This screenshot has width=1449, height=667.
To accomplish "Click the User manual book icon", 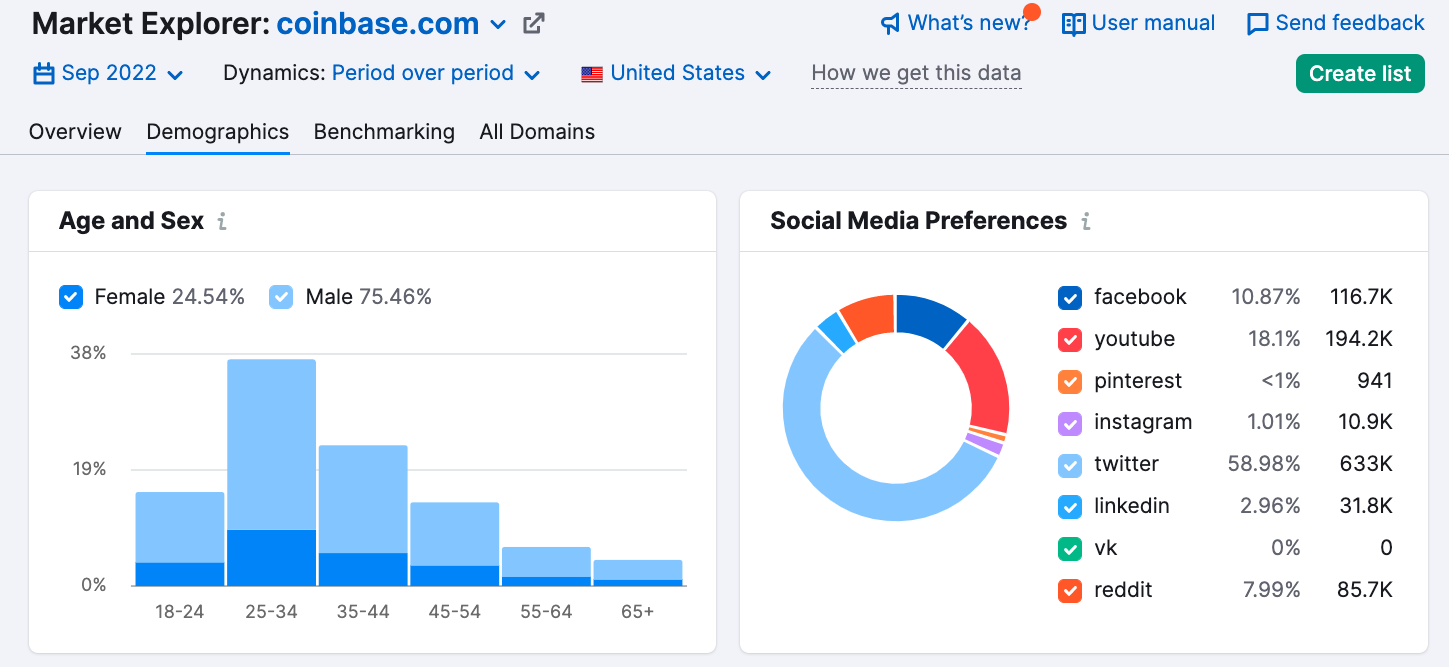I will [x=1073, y=23].
